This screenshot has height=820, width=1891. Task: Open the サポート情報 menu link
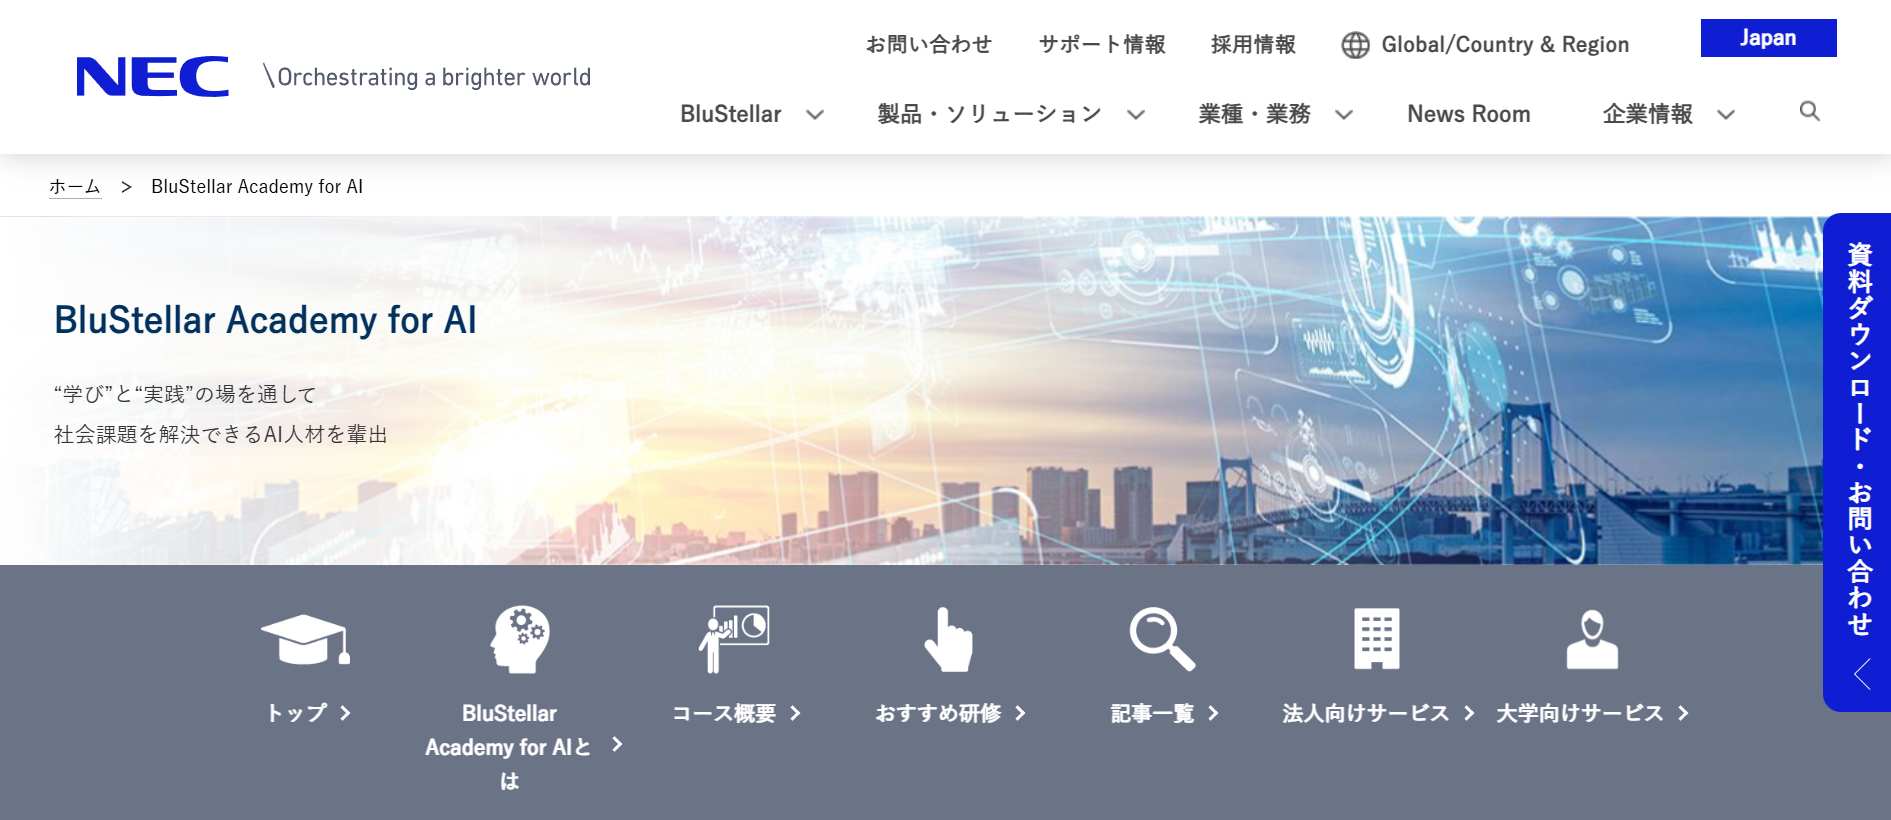1102,45
